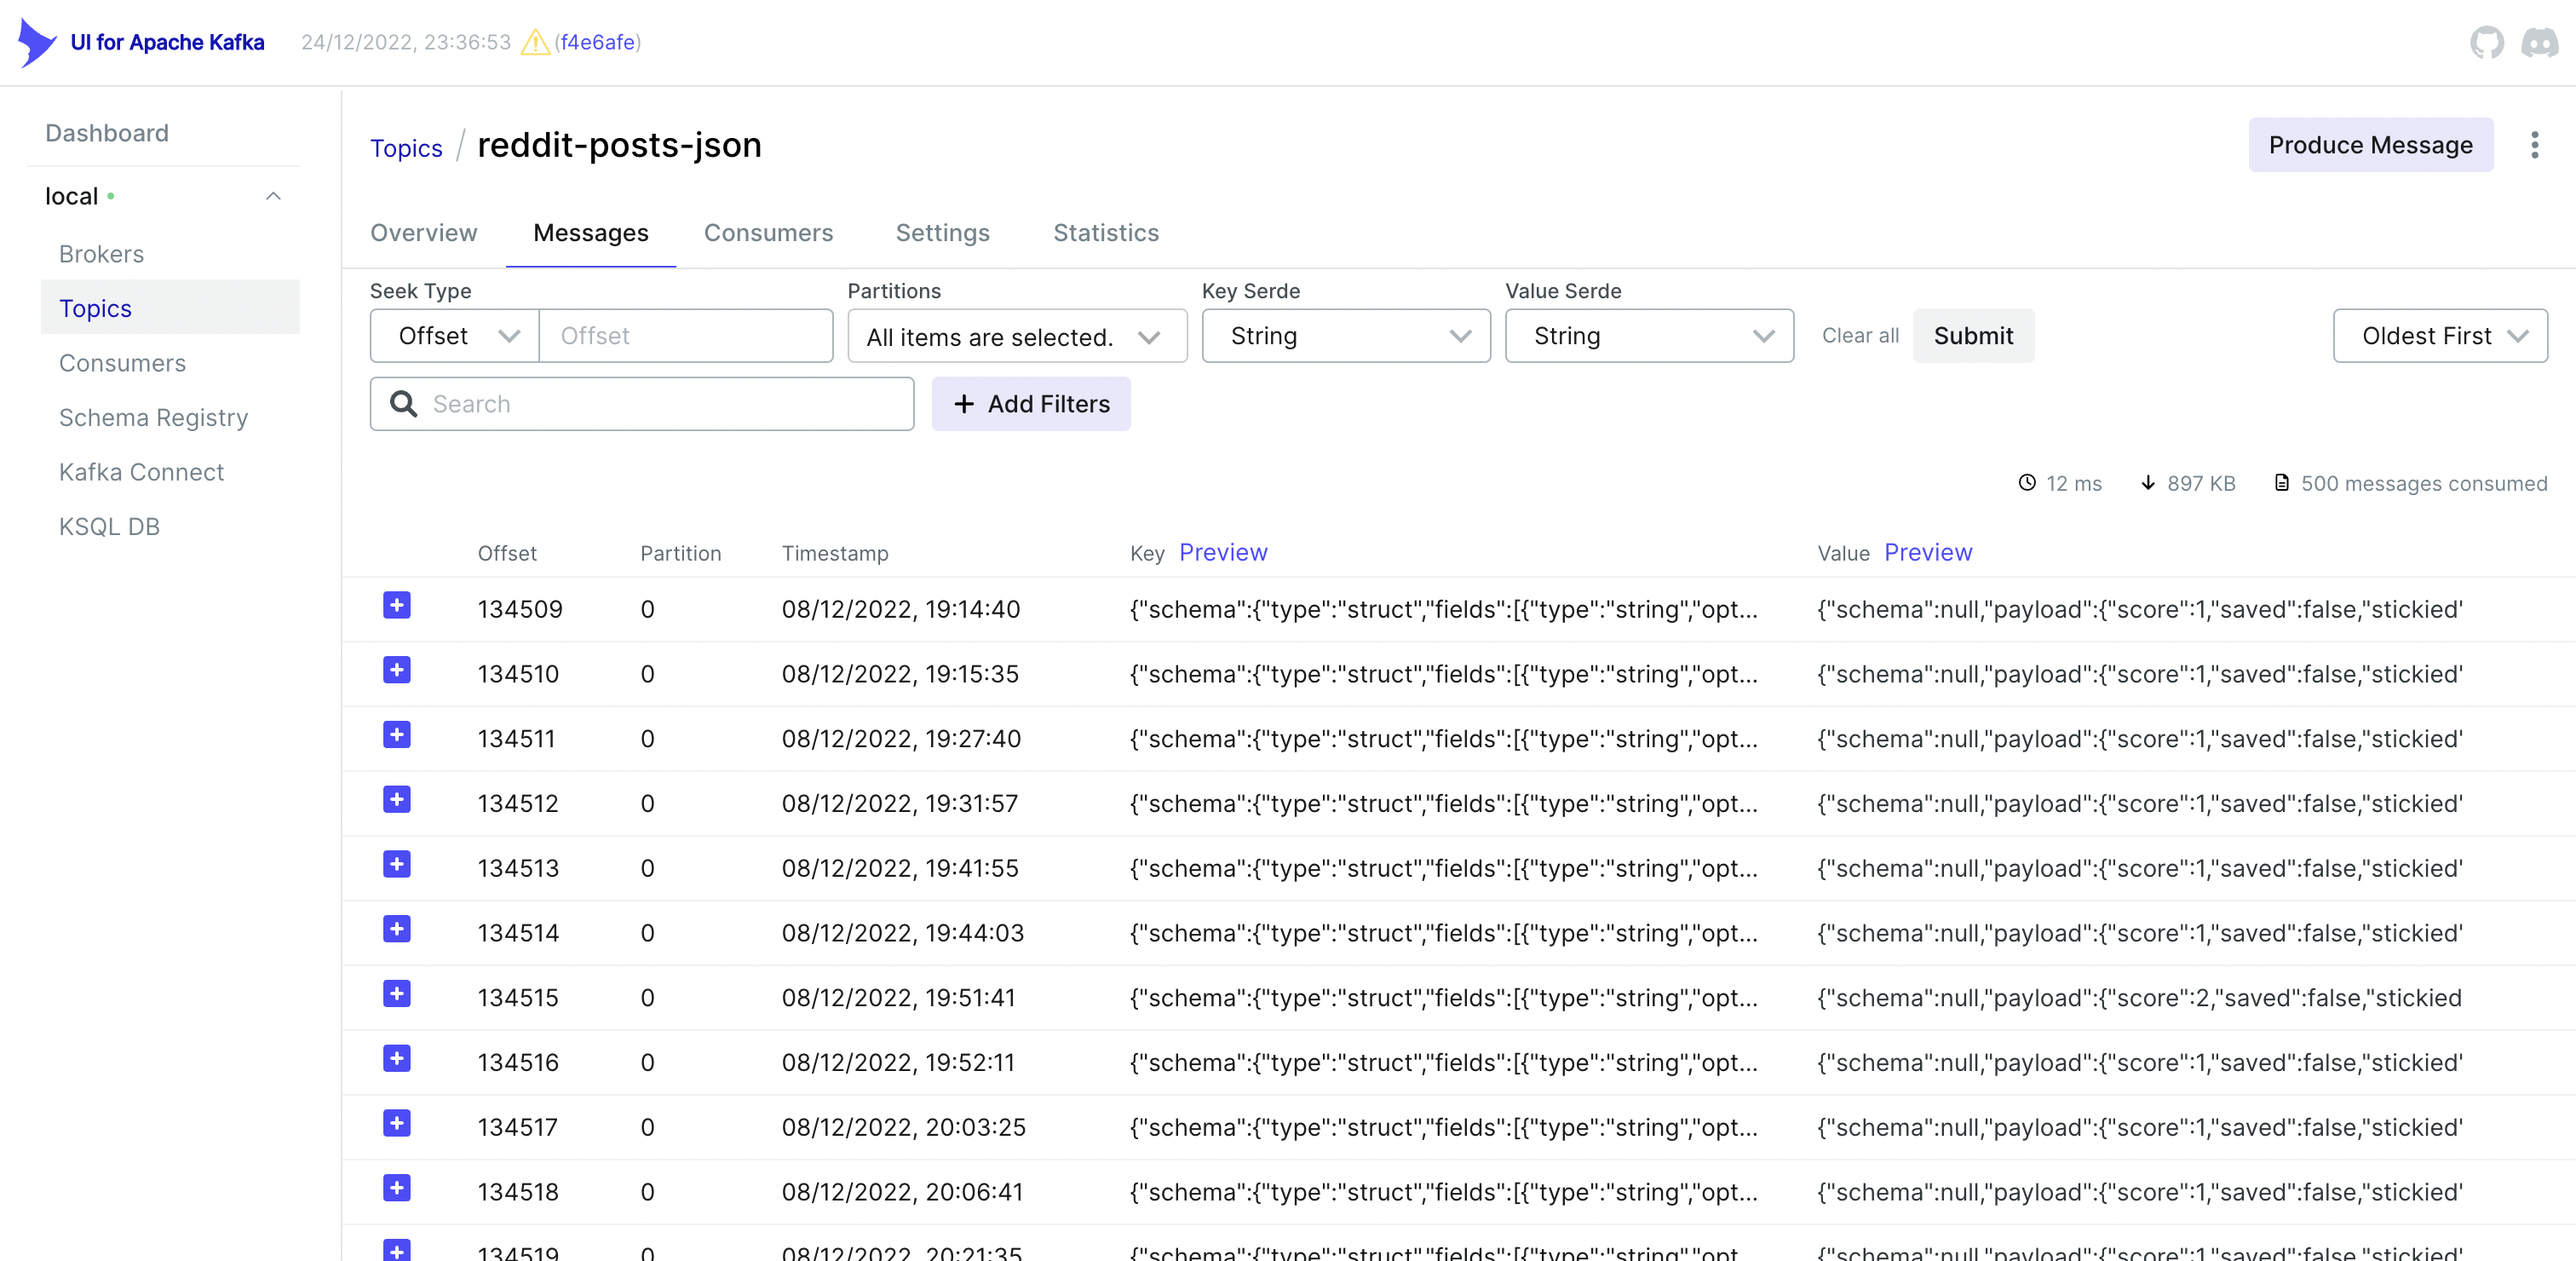Open the f4e6afe commit link
Viewport: 2576px width, 1261px height.
pyautogui.click(x=597, y=42)
